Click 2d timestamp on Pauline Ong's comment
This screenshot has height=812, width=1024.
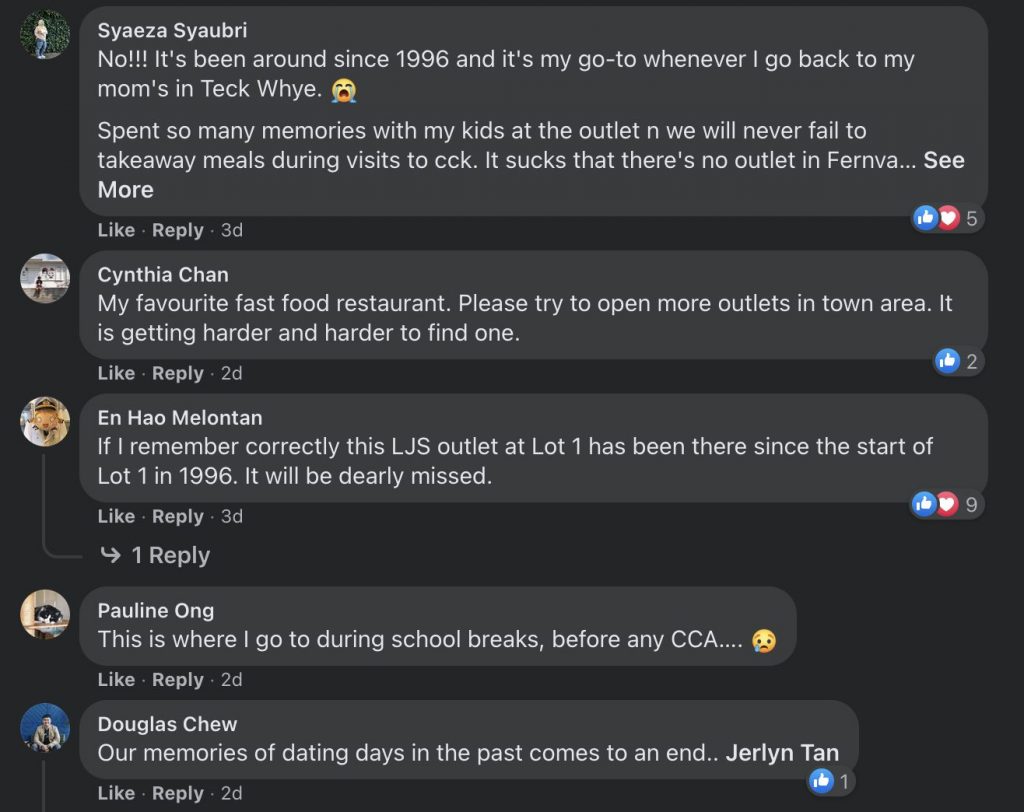click(231, 680)
